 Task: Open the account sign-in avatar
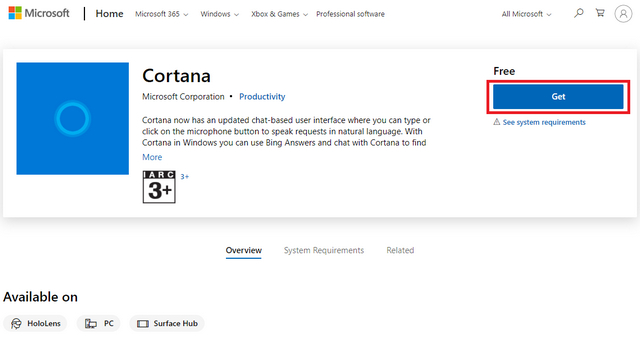point(623,14)
